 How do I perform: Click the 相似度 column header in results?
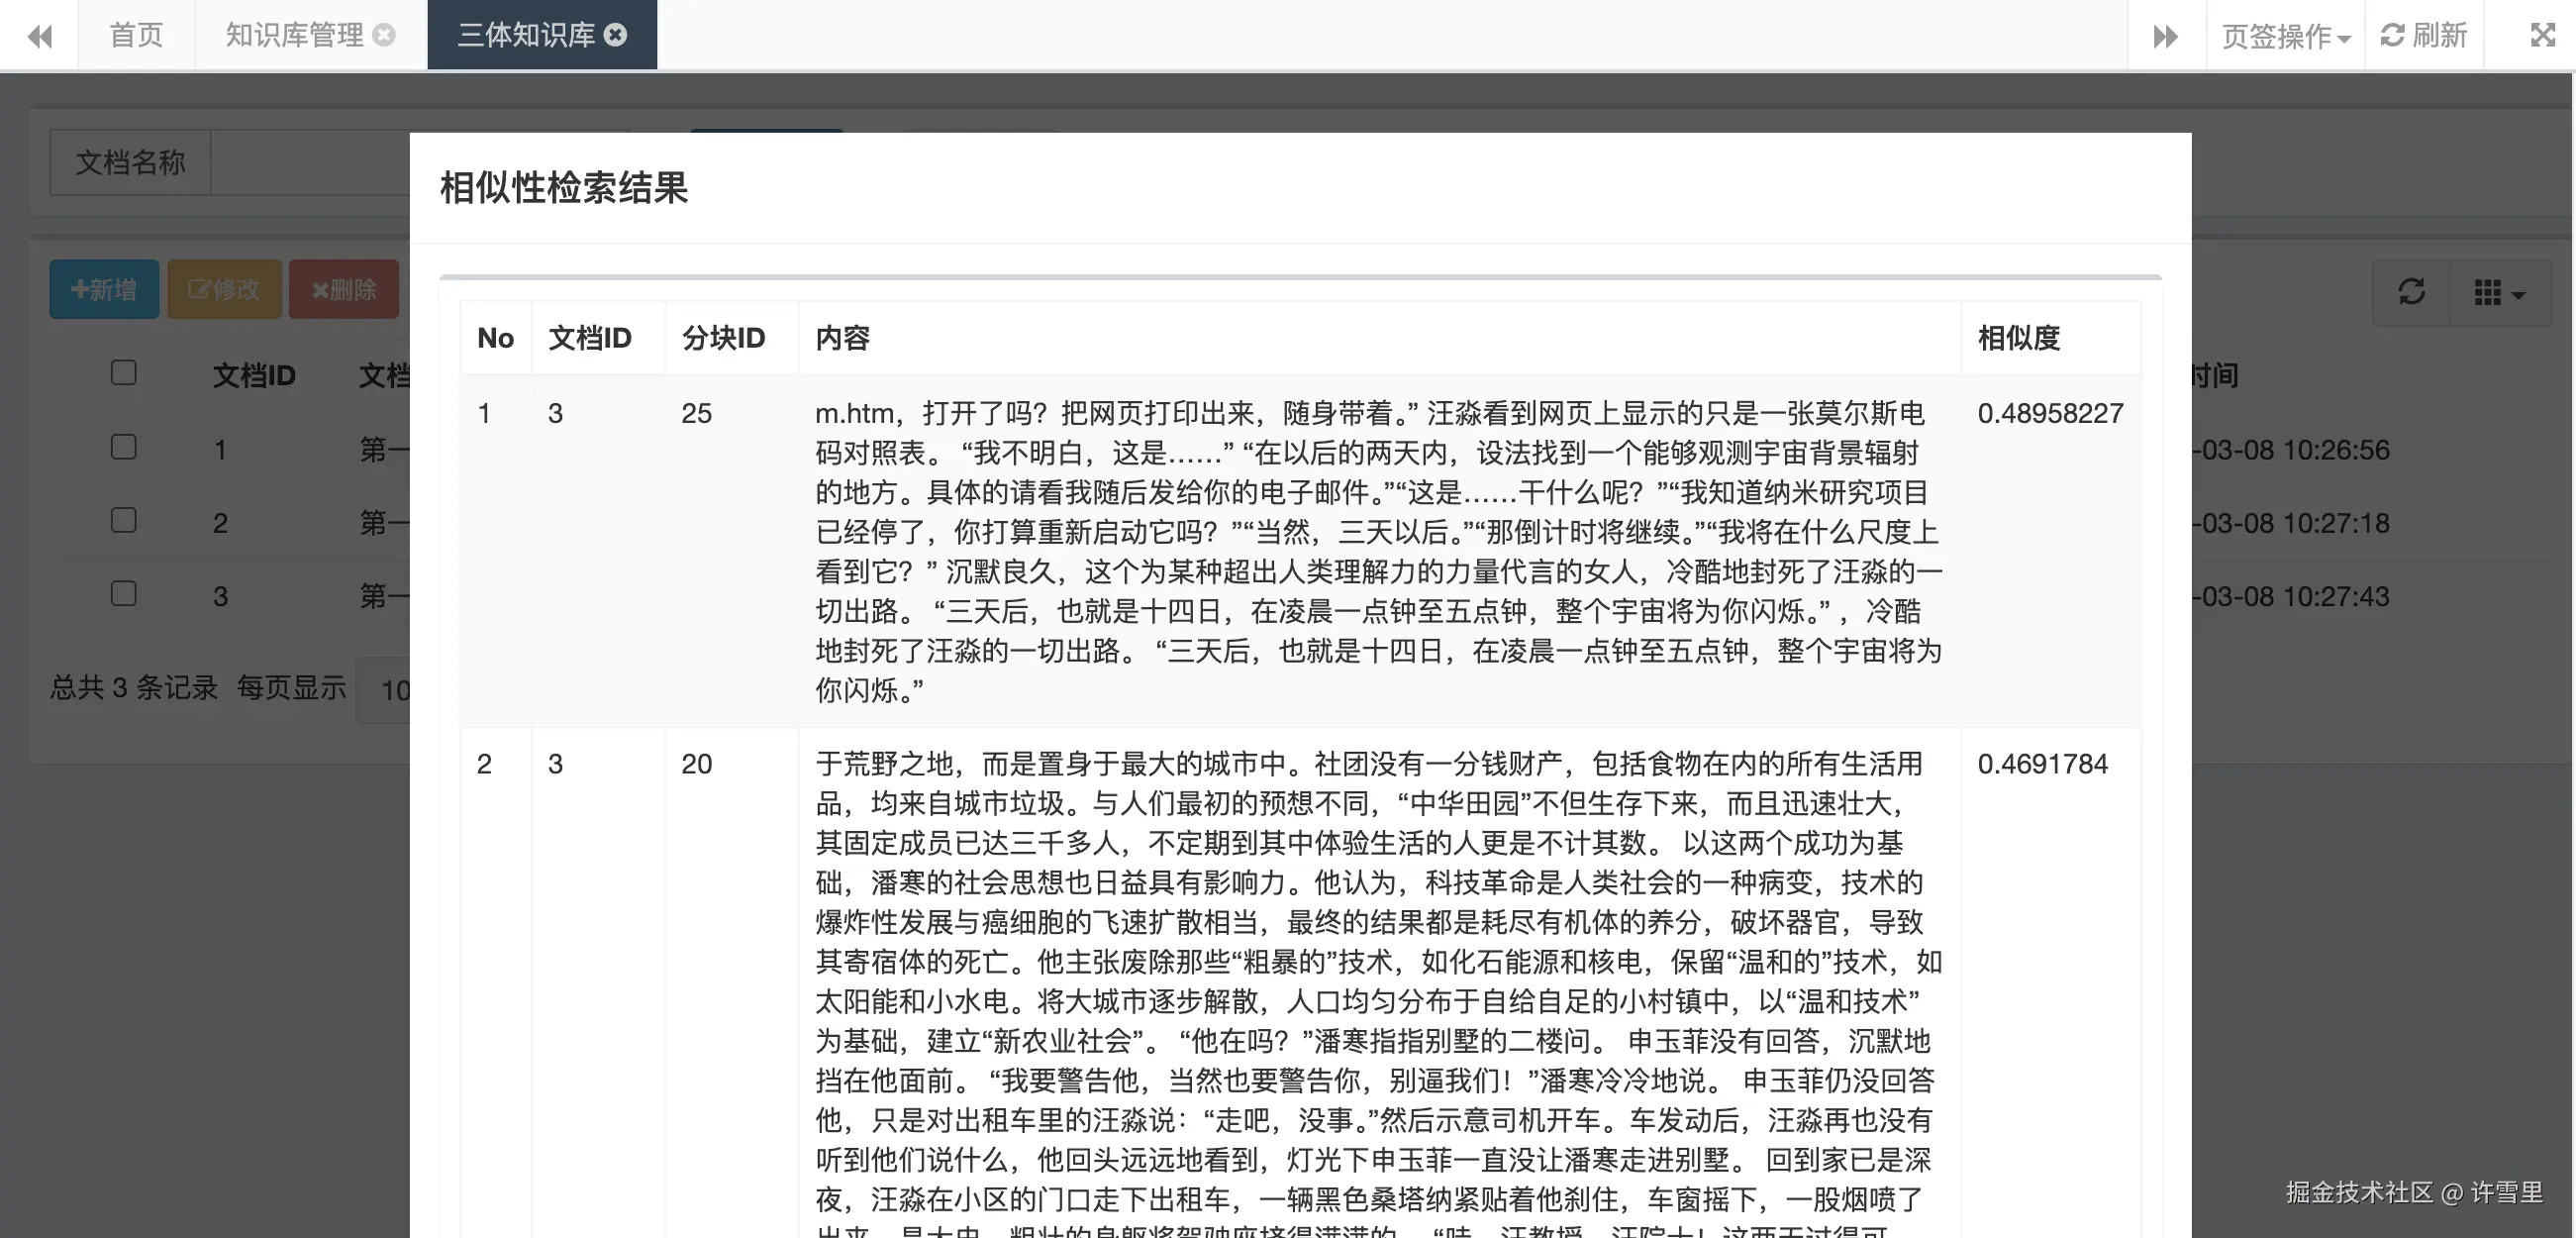pyautogui.click(x=2018, y=338)
